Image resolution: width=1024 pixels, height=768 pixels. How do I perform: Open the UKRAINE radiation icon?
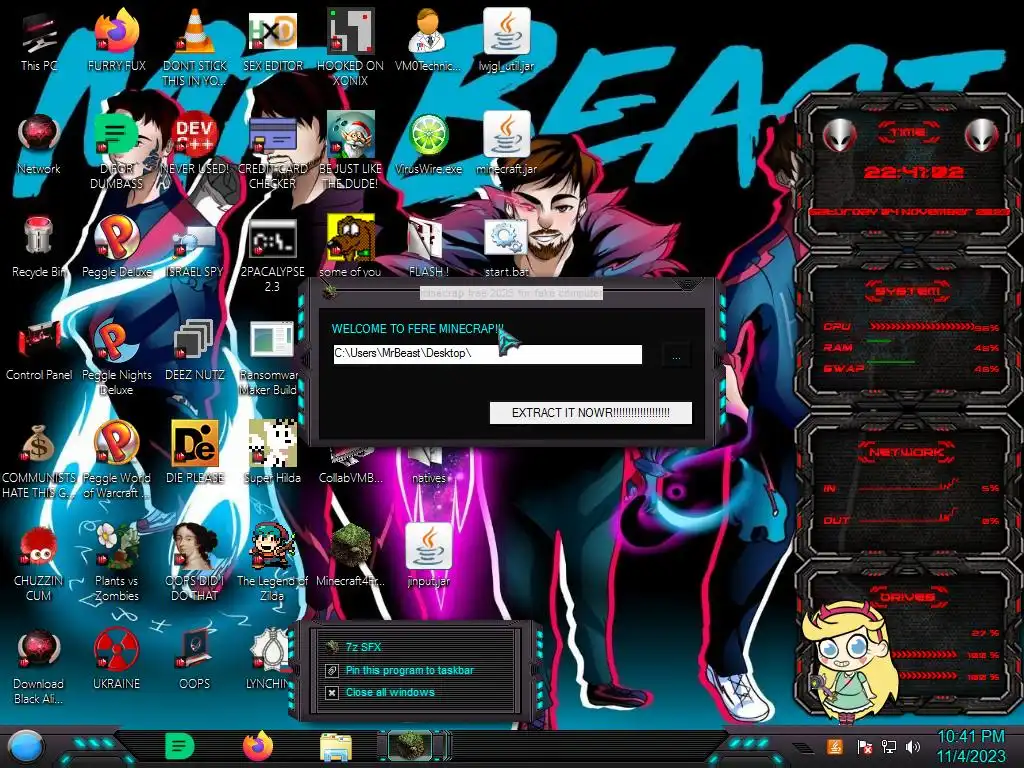(x=116, y=658)
